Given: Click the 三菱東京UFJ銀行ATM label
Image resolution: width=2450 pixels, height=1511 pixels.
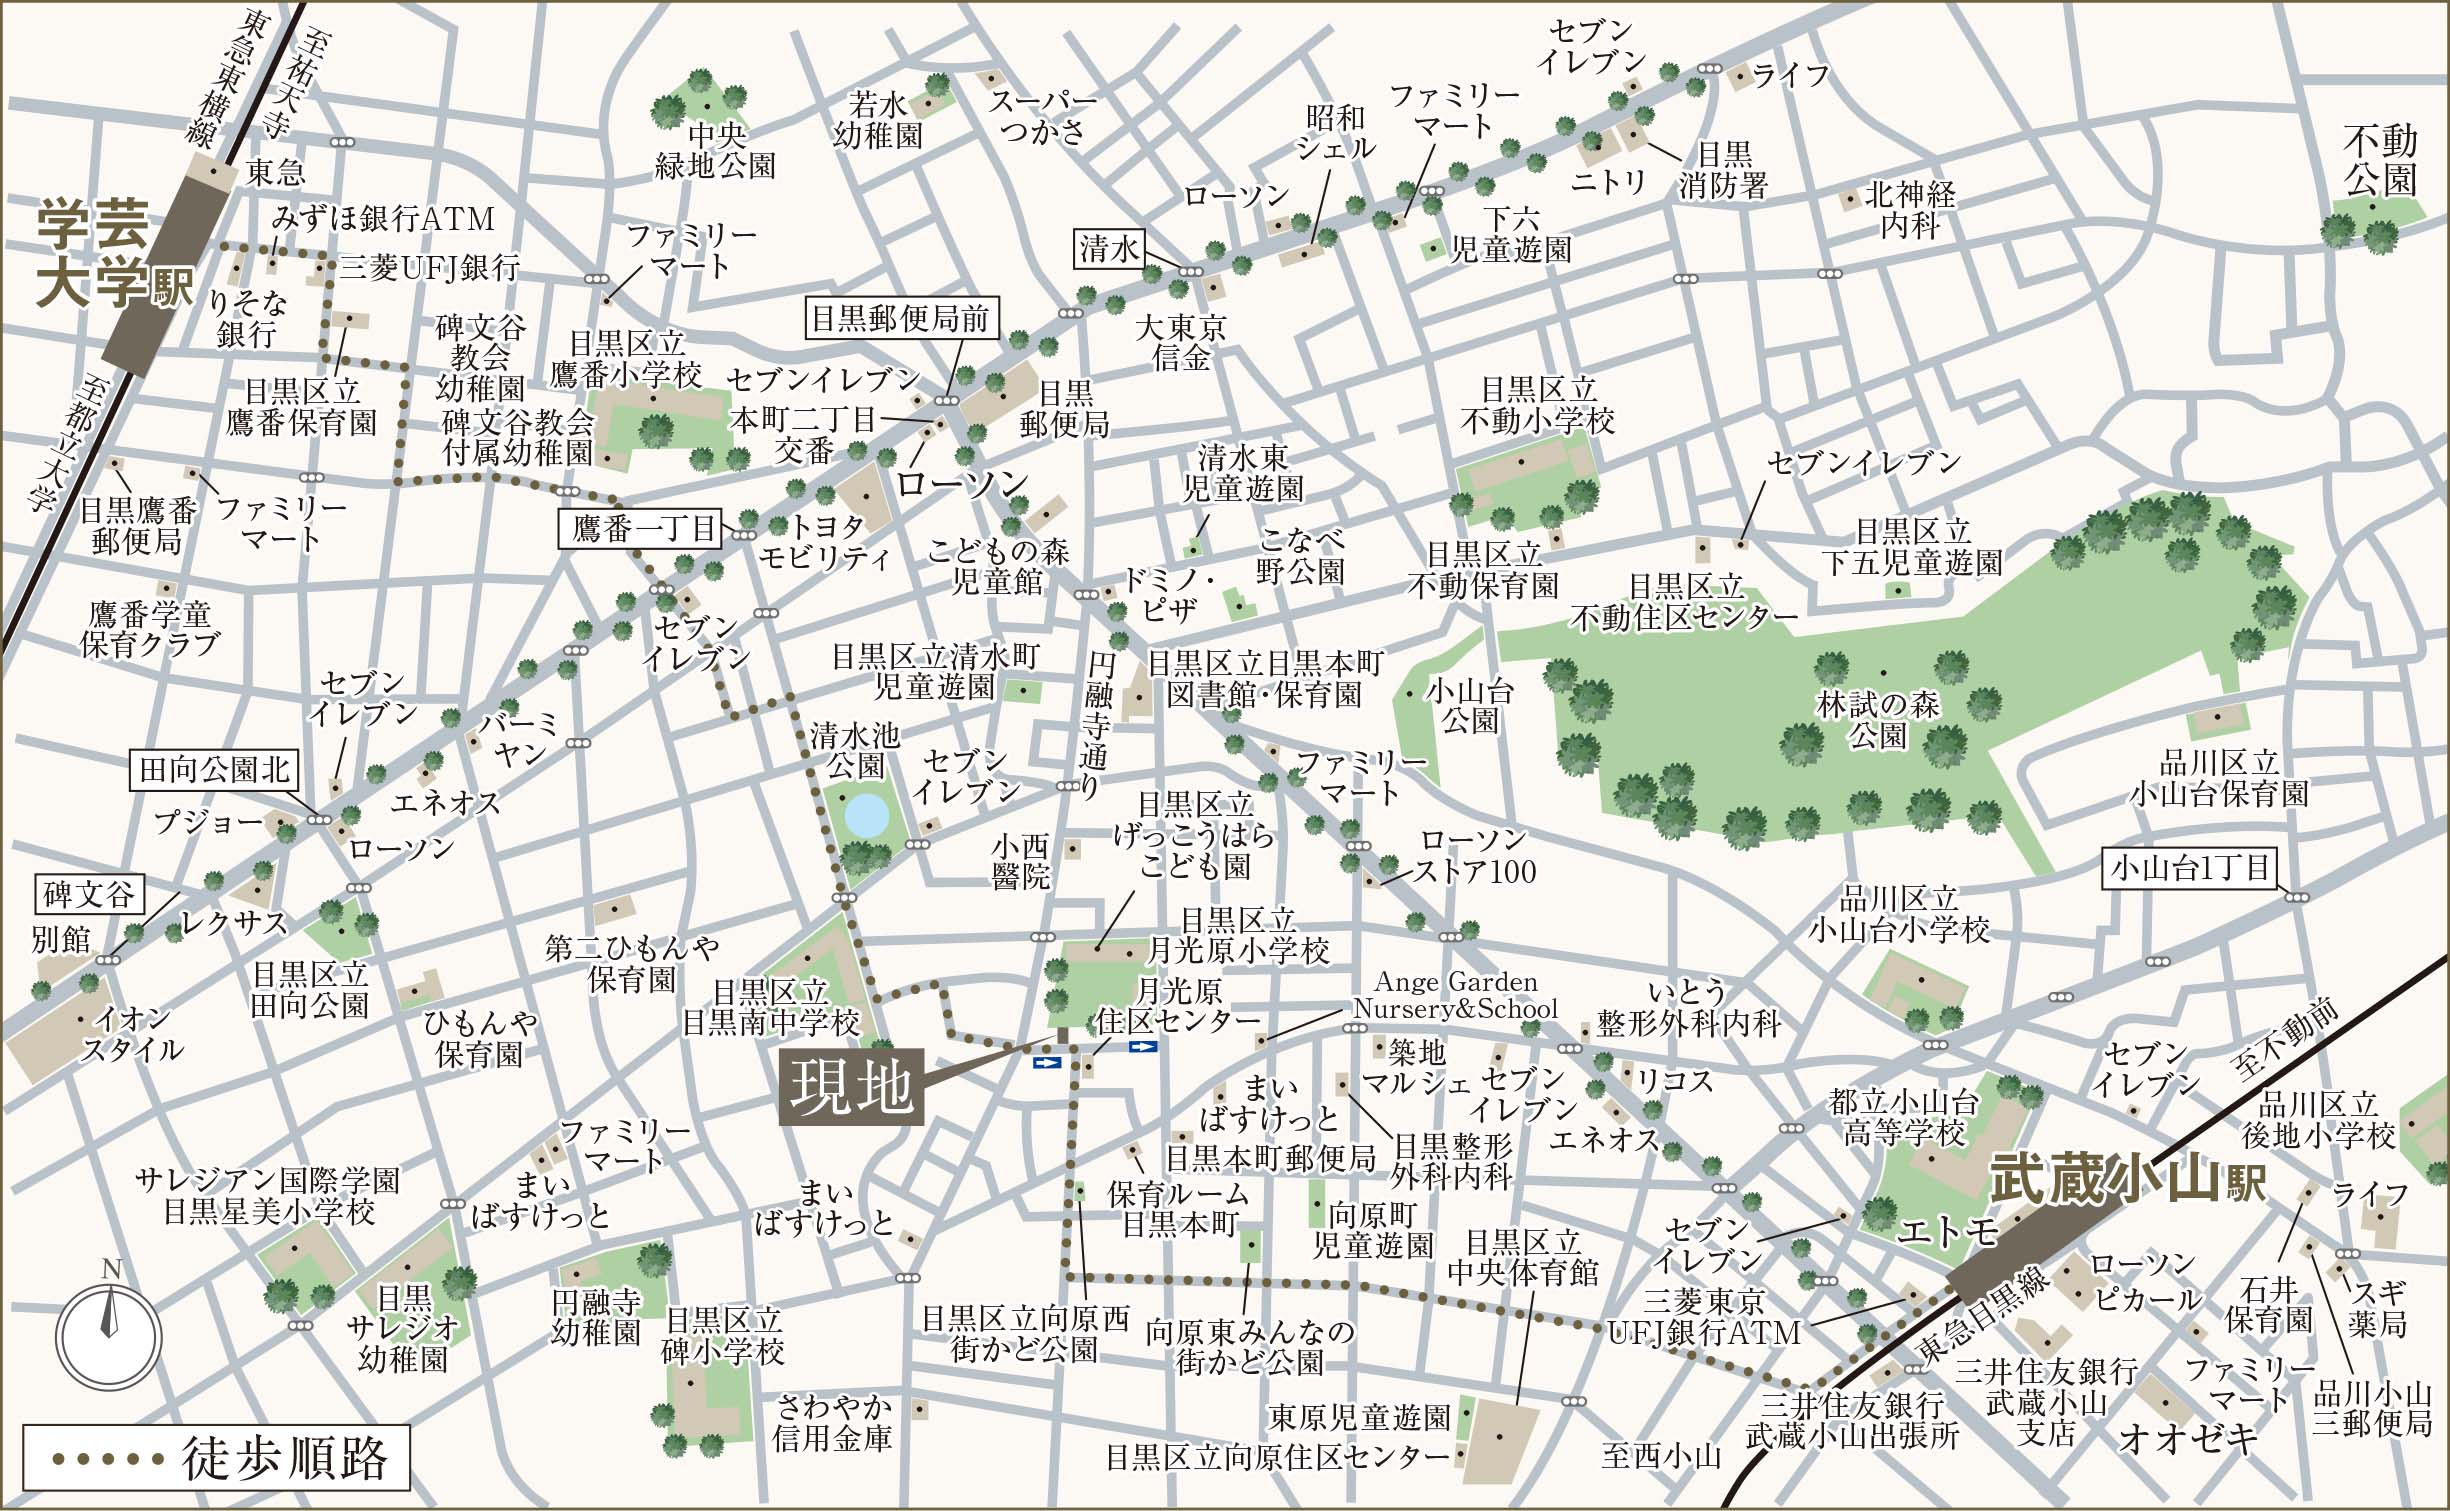Looking at the screenshot, I should pyautogui.click(x=1704, y=1317).
